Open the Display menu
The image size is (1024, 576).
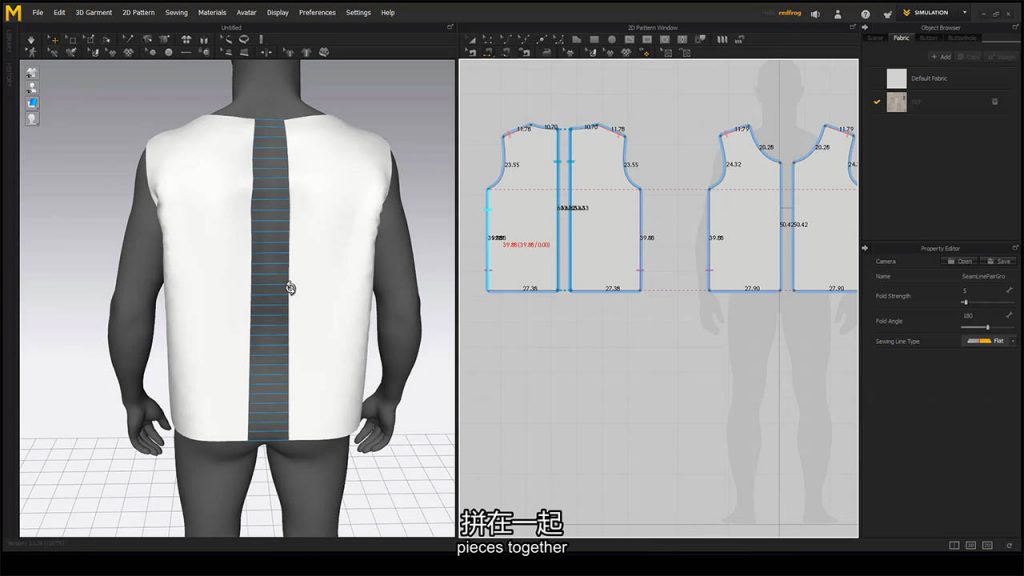(278, 12)
